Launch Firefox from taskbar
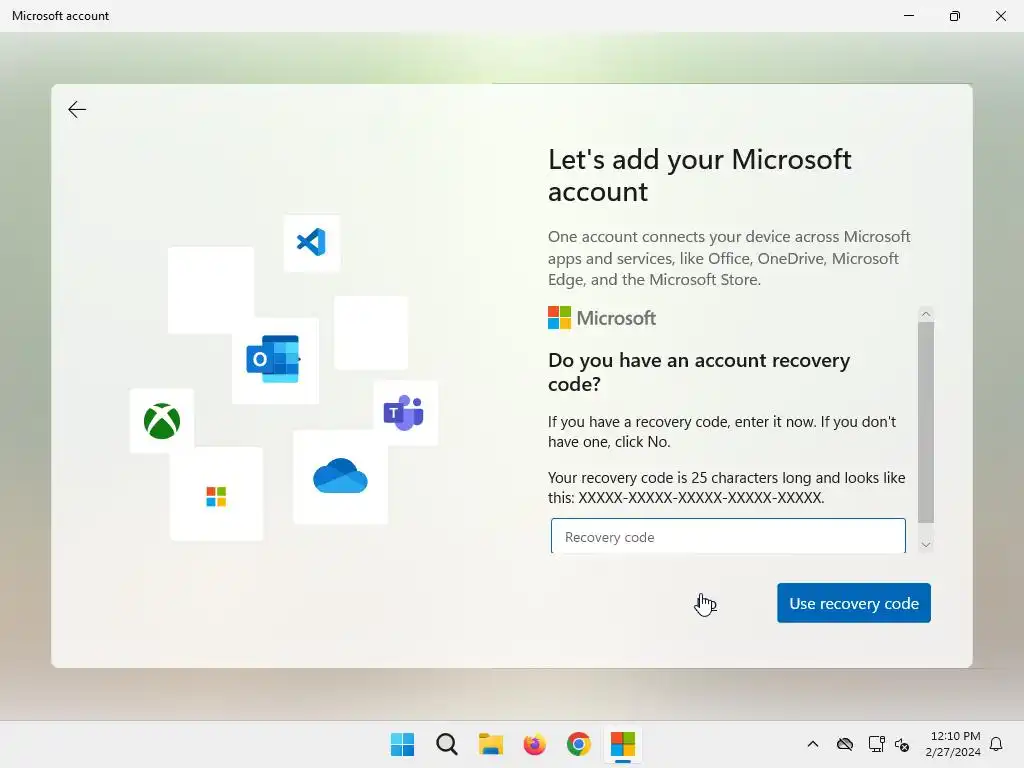1024x768 pixels. 535,744
